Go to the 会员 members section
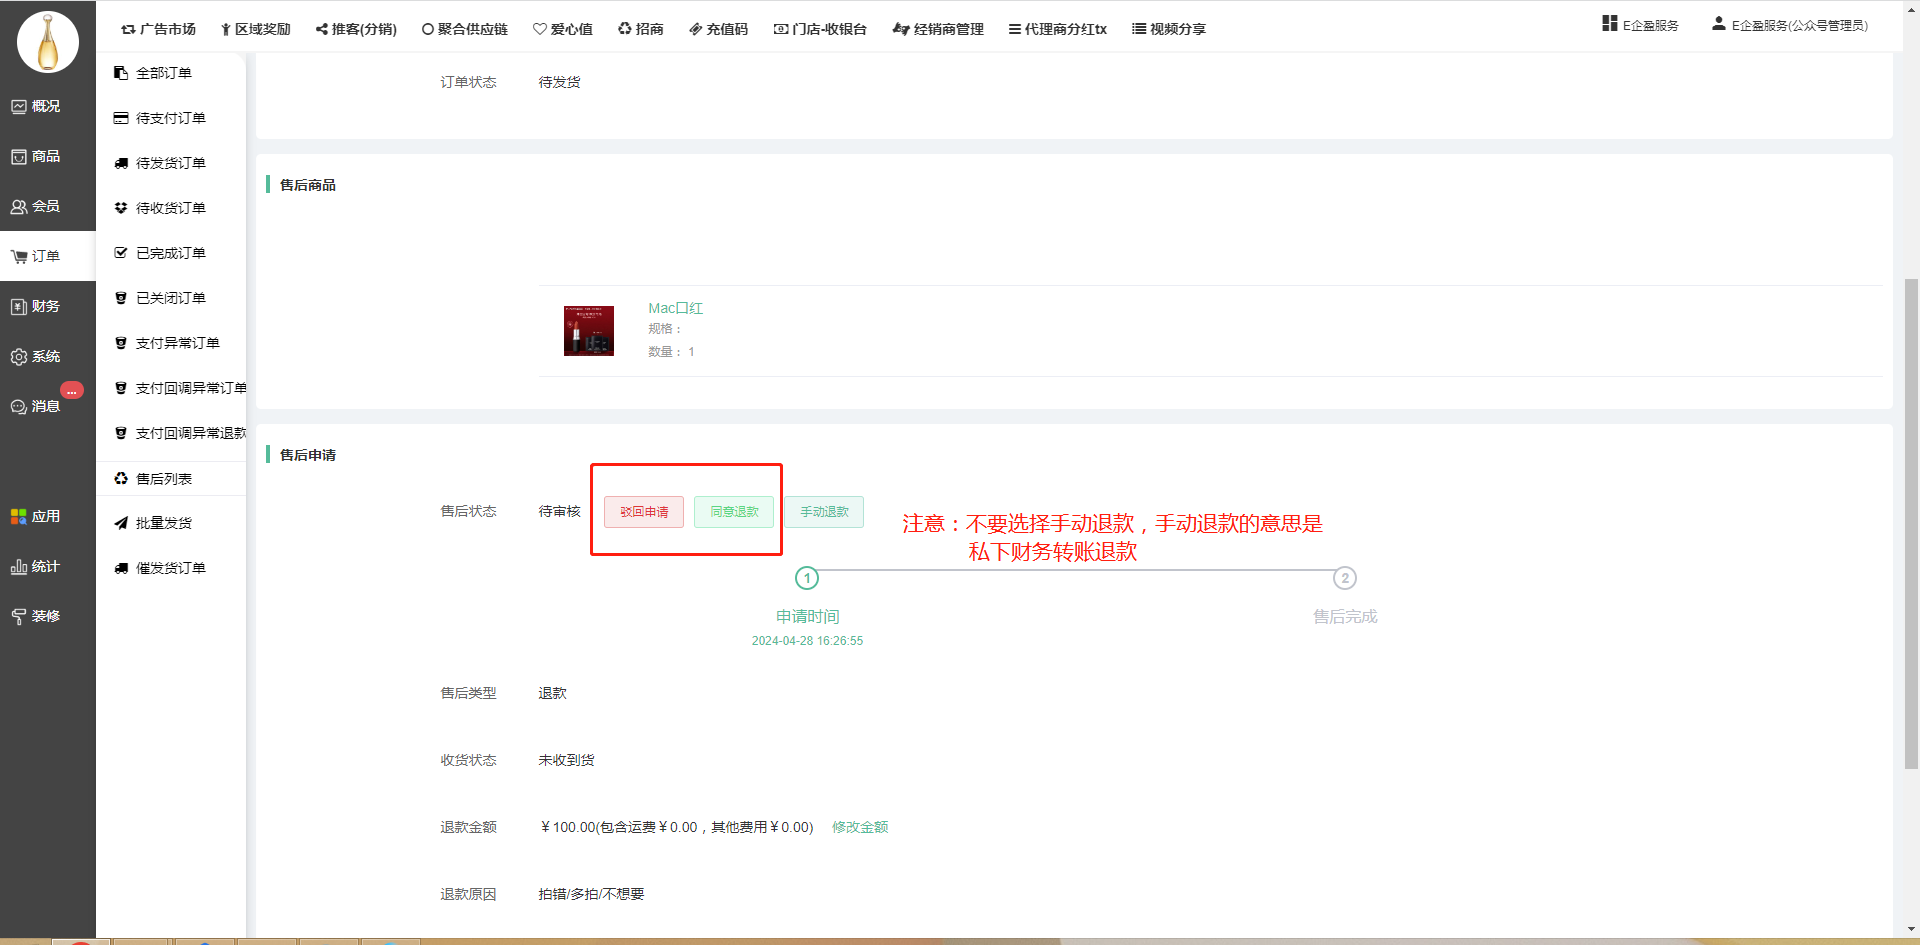The width and height of the screenshot is (1920, 945). click(x=36, y=206)
